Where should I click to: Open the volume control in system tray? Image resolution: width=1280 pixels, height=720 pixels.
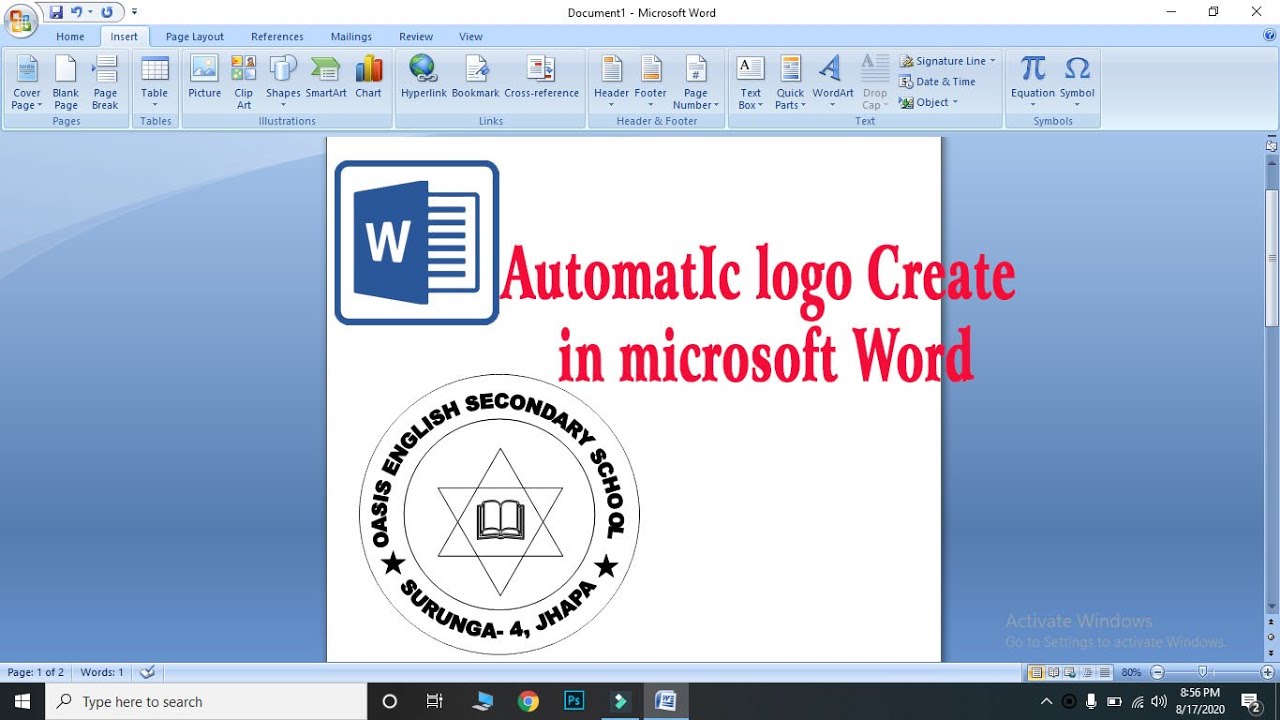pyautogui.click(x=1159, y=701)
